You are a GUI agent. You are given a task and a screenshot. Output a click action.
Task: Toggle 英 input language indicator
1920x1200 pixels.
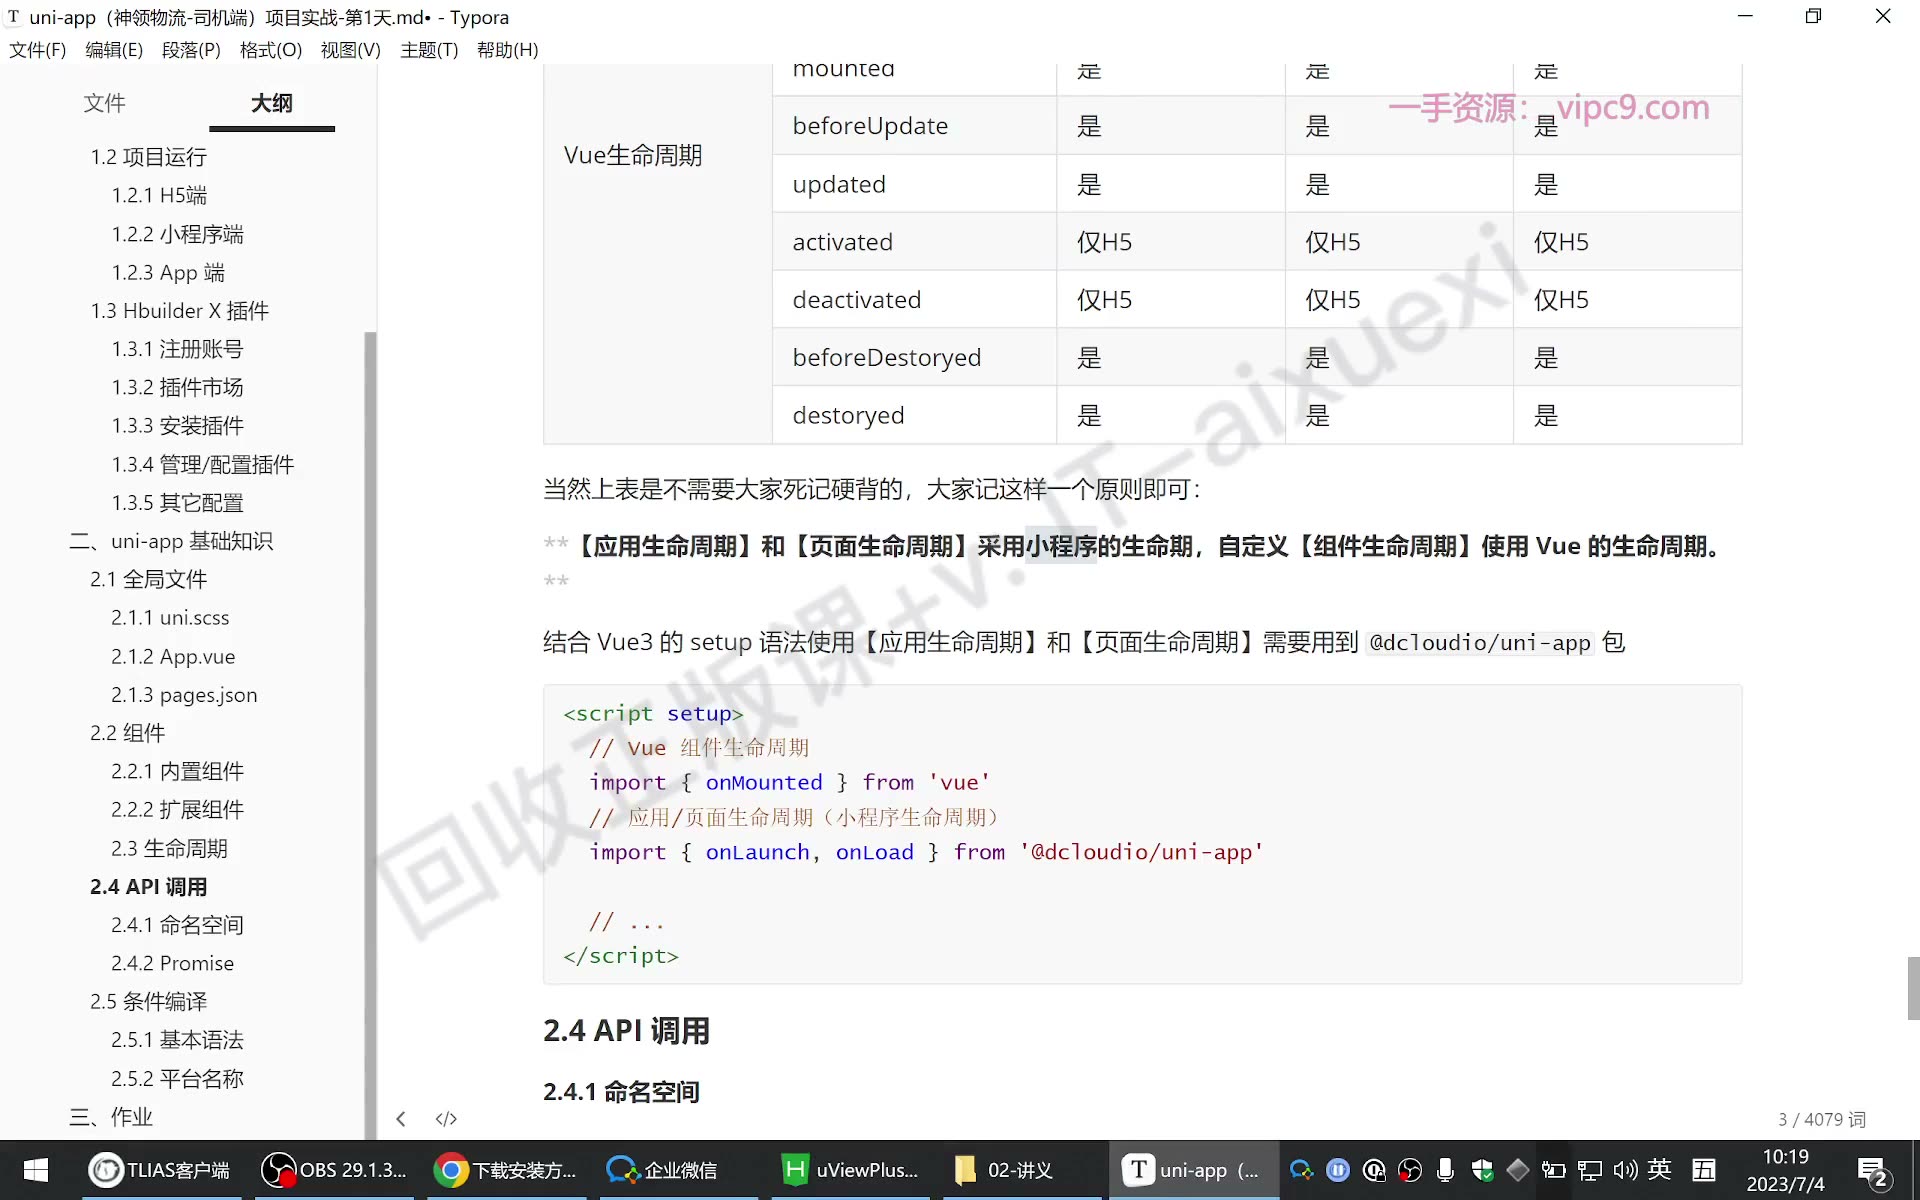pos(1660,1169)
